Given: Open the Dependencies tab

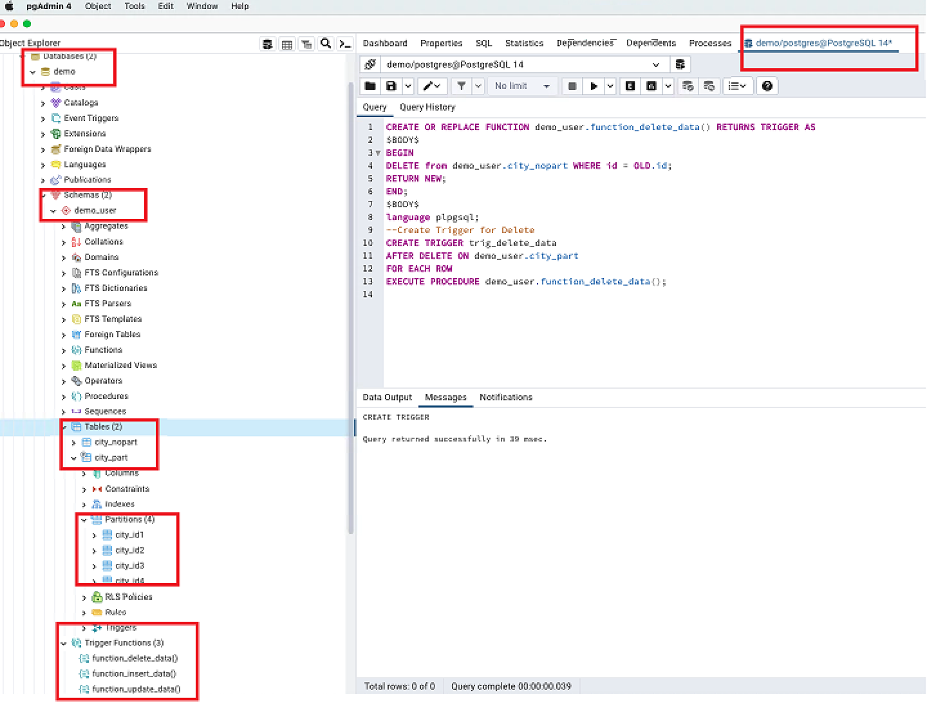Looking at the screenshot, I should [585, 43].
